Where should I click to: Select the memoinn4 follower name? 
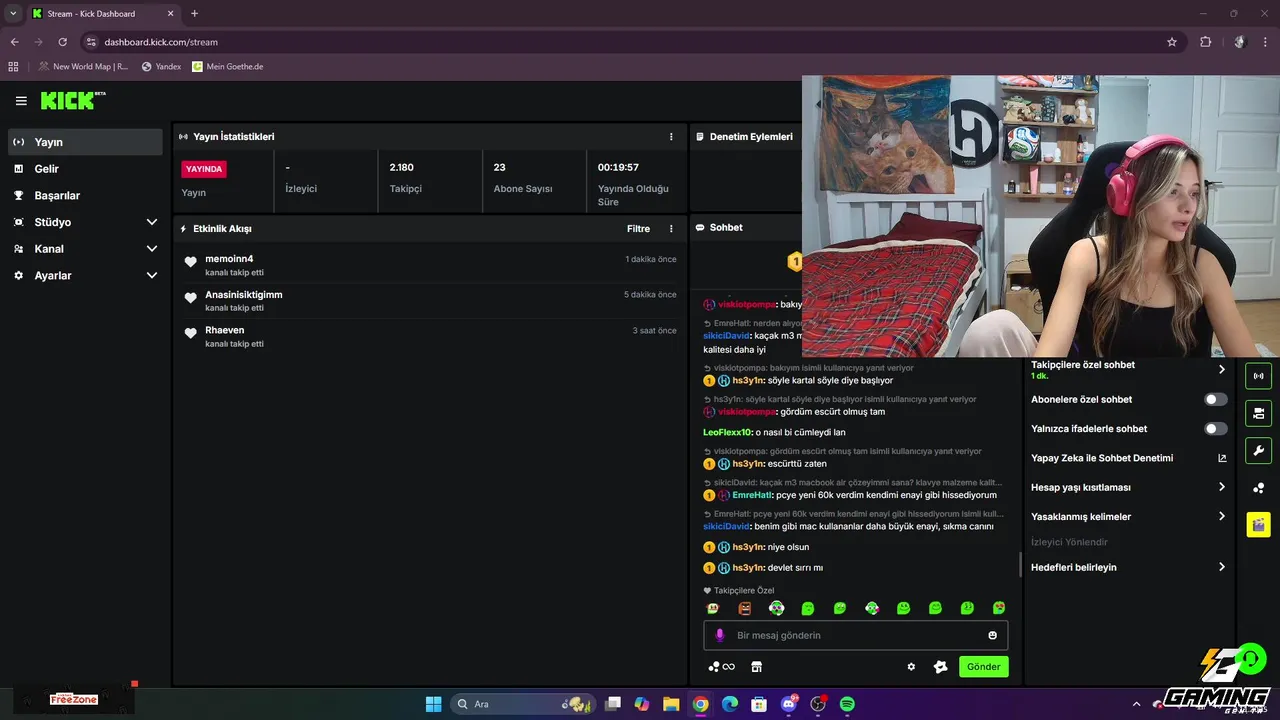(229, 259)
